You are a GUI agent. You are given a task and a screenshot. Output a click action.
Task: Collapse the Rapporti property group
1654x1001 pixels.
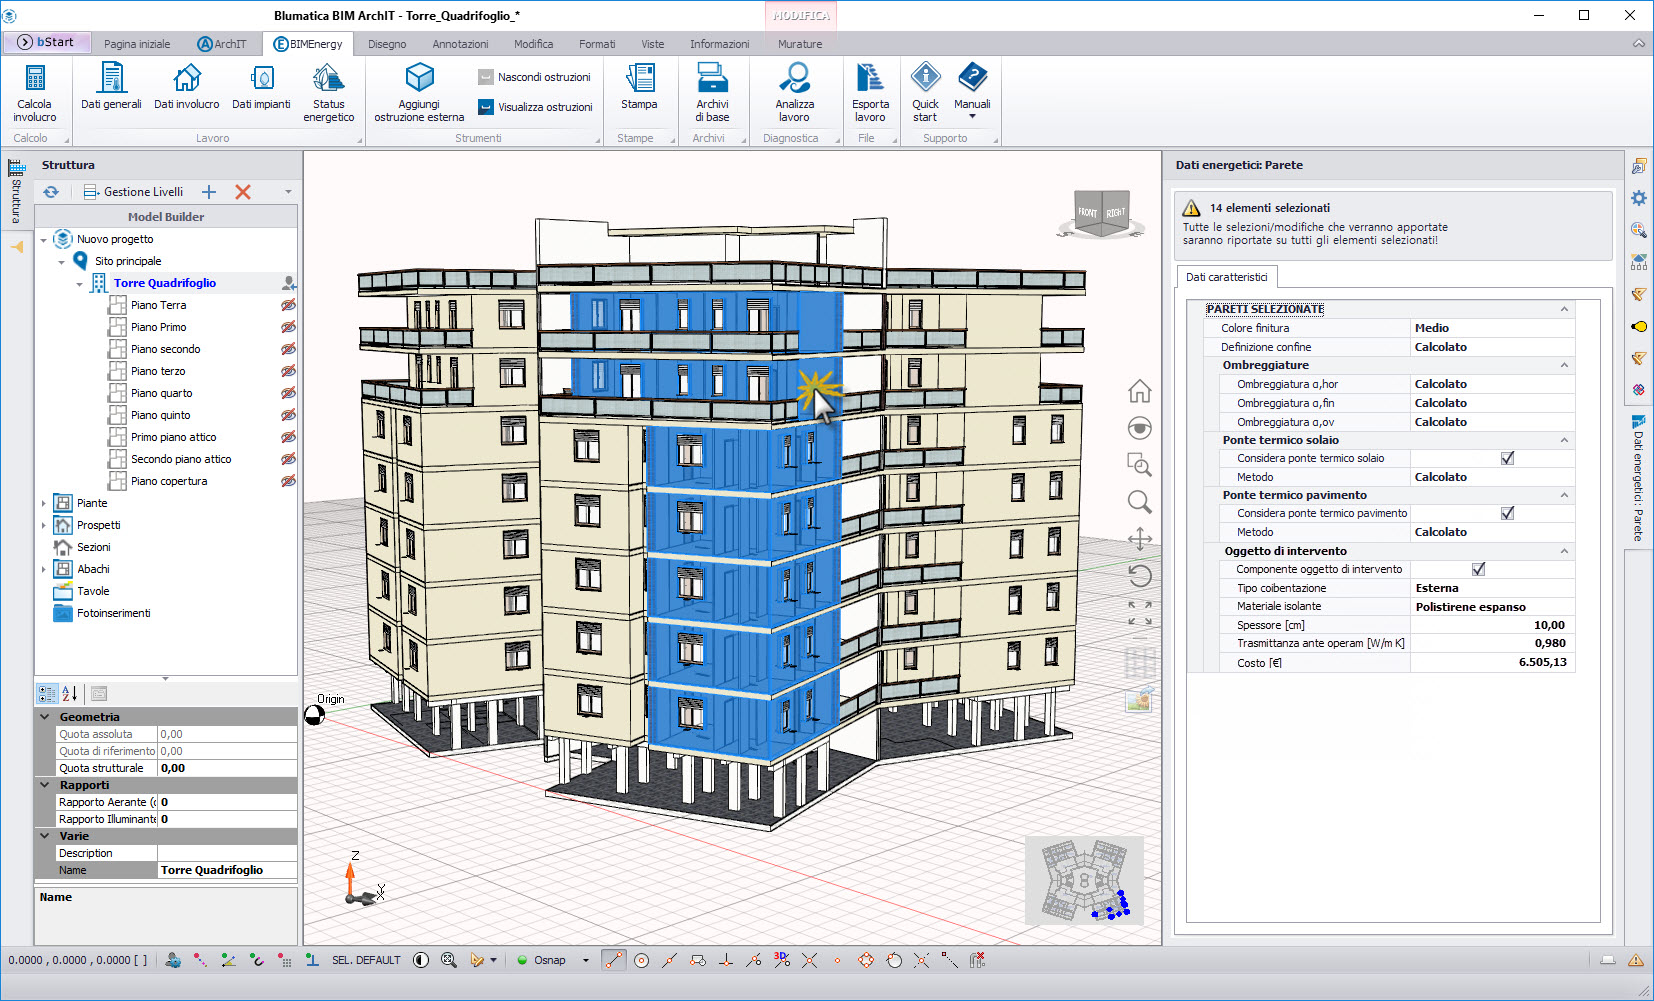pyautogui.click(x=45, y=785)
